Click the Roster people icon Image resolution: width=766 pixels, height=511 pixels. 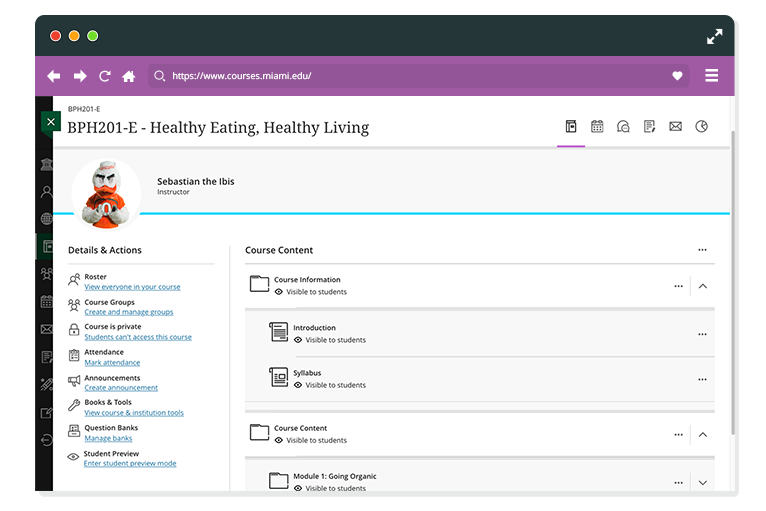click(x=74, y=279)
